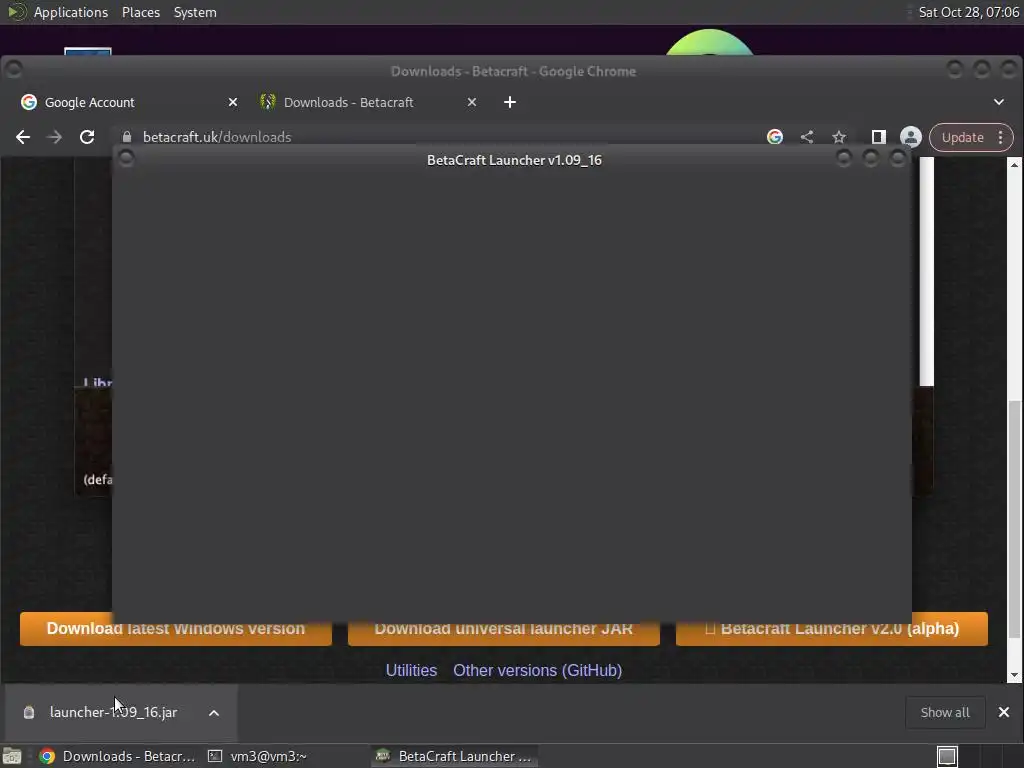Click the Chrome forward arrow
Viewport: 1024px width, 768px height.
coord(55,137)
